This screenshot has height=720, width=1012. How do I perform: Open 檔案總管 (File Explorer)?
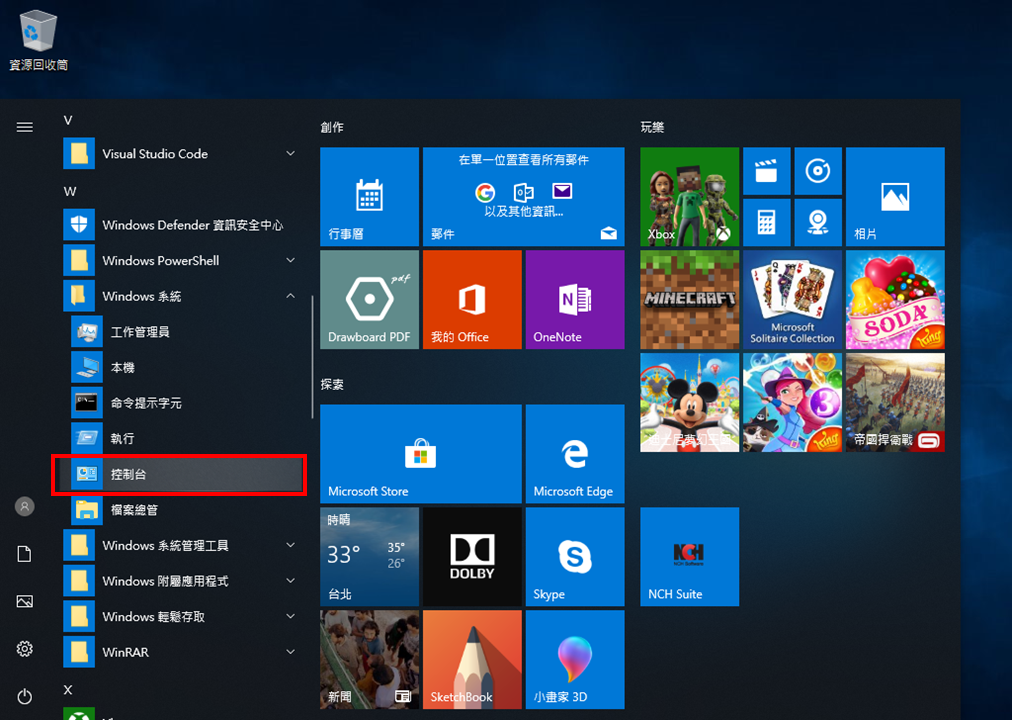[181, 510]
